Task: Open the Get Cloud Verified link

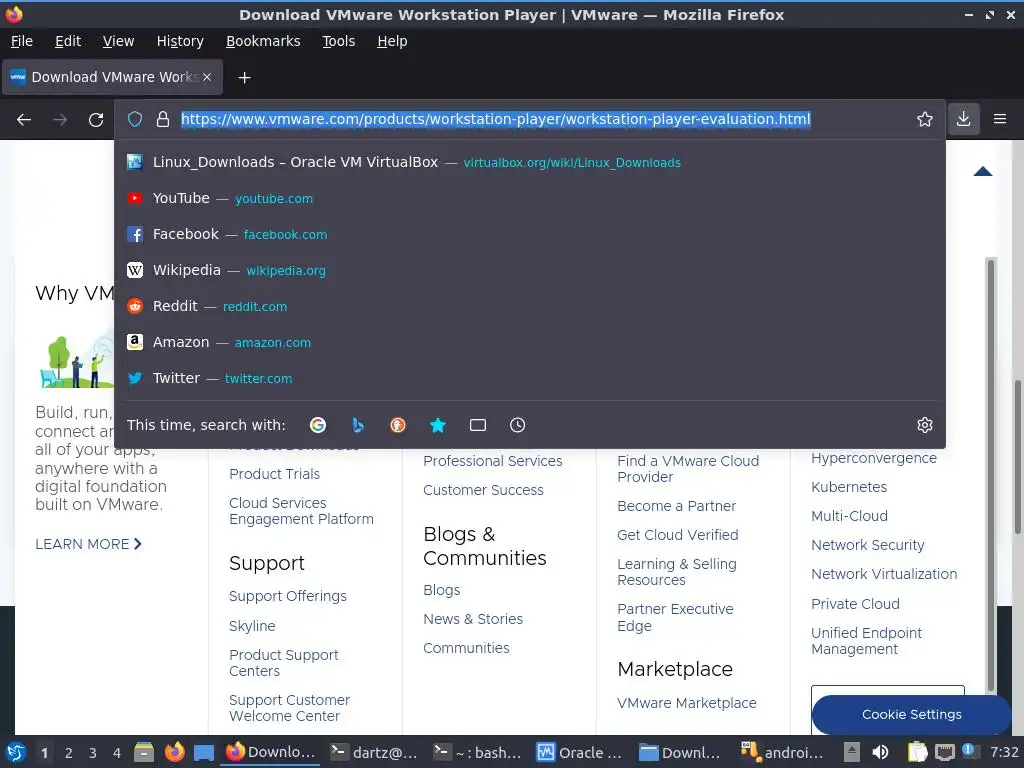Action: point(677,535)
